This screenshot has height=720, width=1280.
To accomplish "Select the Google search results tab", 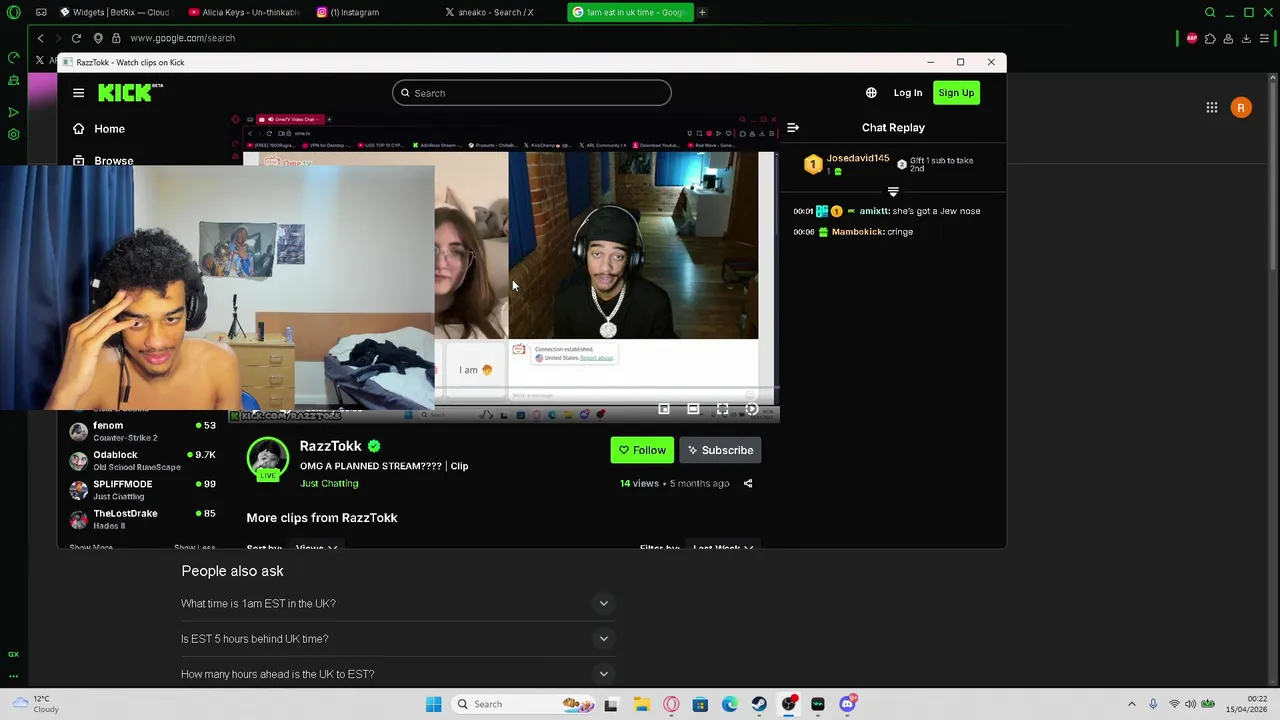I will (x=629, y=12).
